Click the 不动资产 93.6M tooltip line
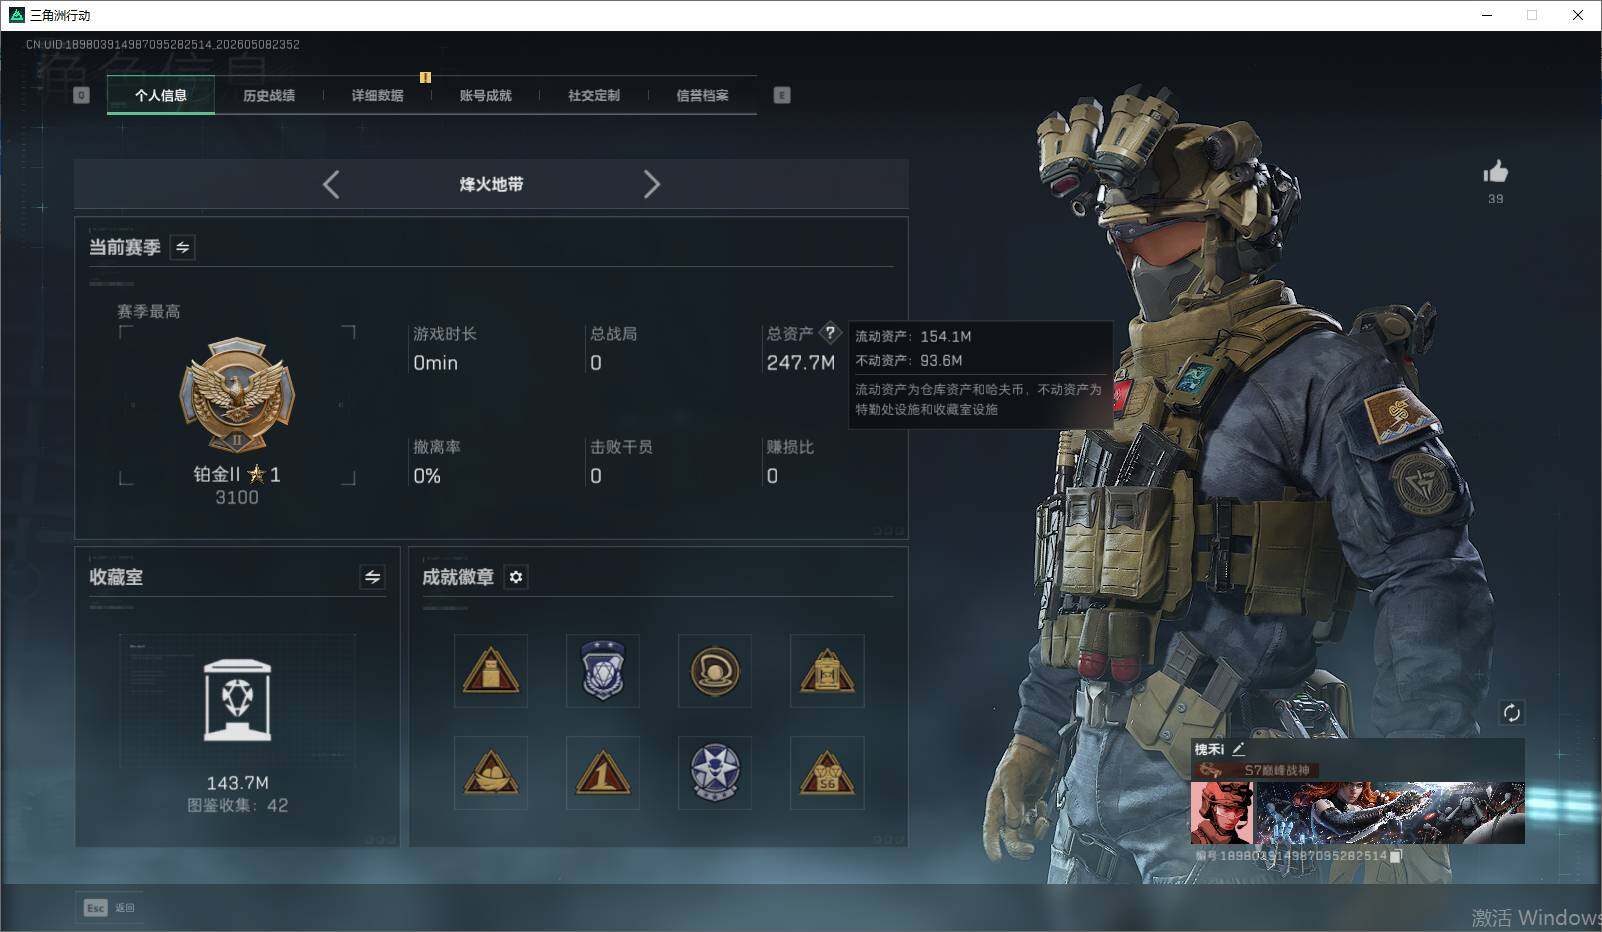1602x932 pixels. 908,360
